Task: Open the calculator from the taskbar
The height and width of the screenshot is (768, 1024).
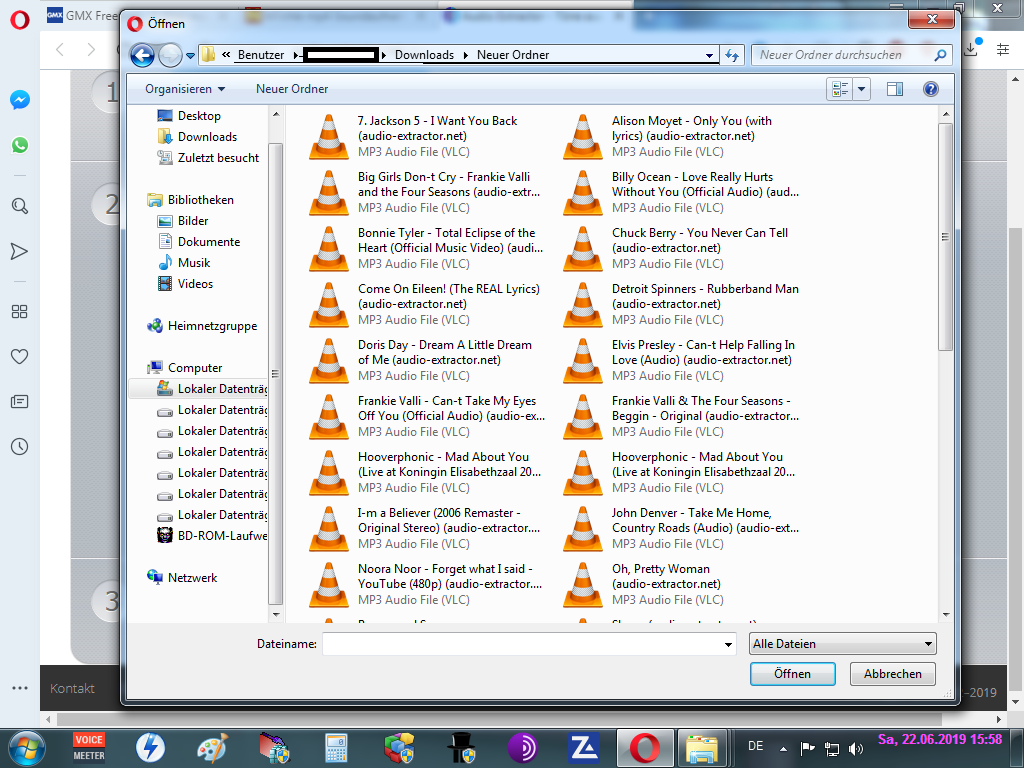Action: (x=336, y=748)
